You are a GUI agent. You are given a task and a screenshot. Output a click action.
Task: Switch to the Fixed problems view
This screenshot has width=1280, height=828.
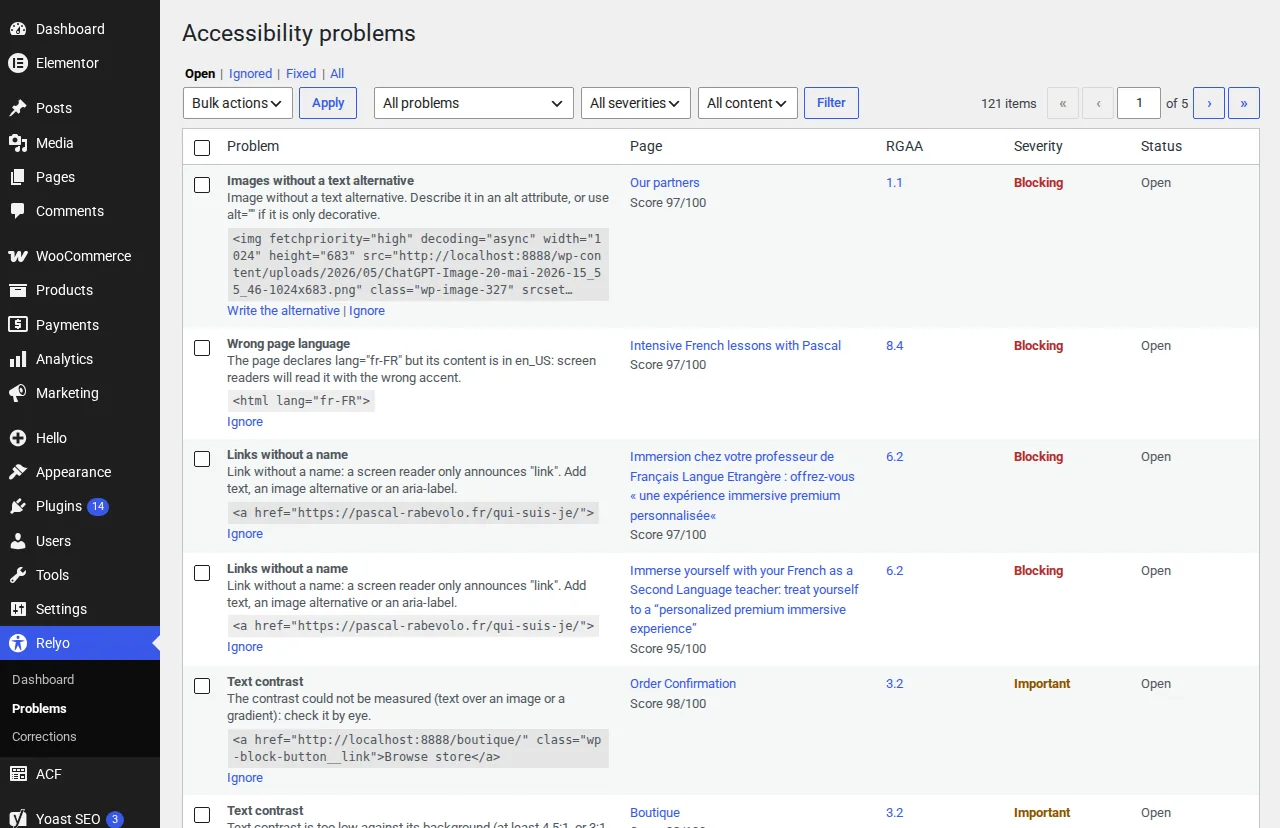[301, 74]
